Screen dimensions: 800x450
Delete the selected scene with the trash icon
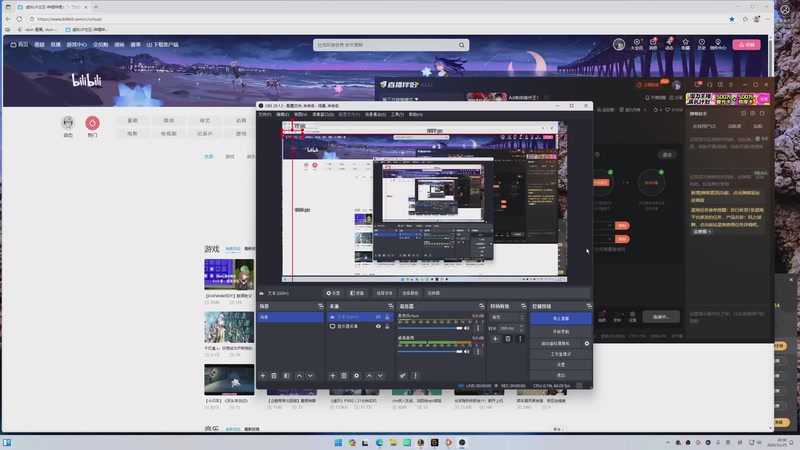(x=274, y=375)
